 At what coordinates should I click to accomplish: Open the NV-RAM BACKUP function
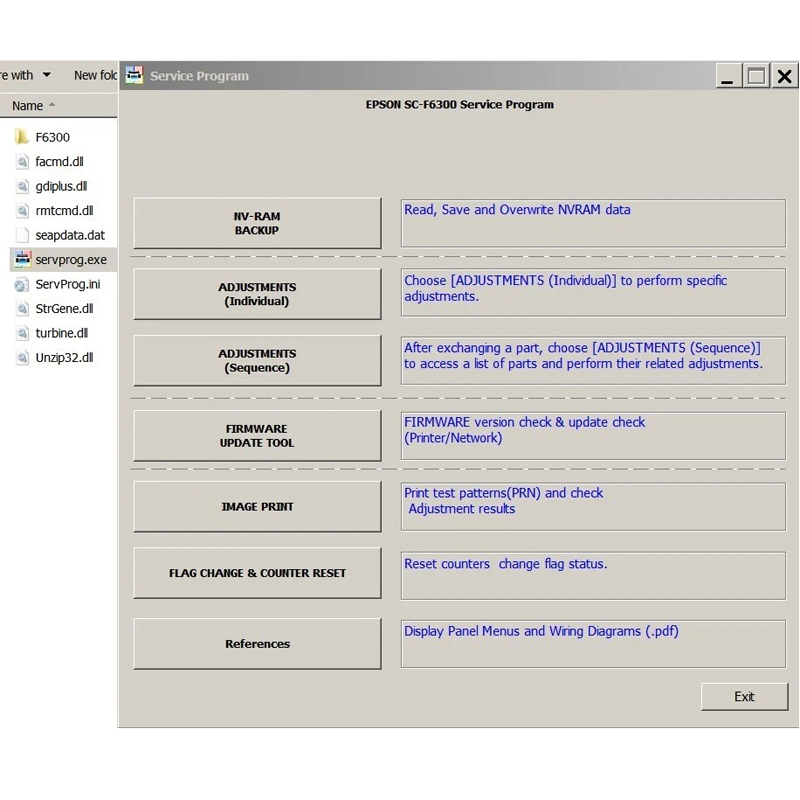pyautogui.click(x=257, y=223)
